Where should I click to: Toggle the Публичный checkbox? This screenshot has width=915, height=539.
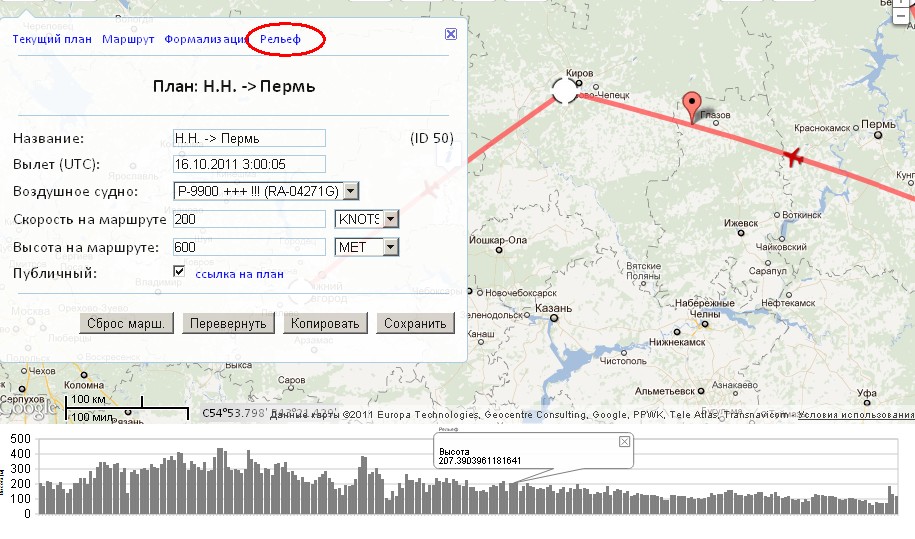tap(179, 271)
